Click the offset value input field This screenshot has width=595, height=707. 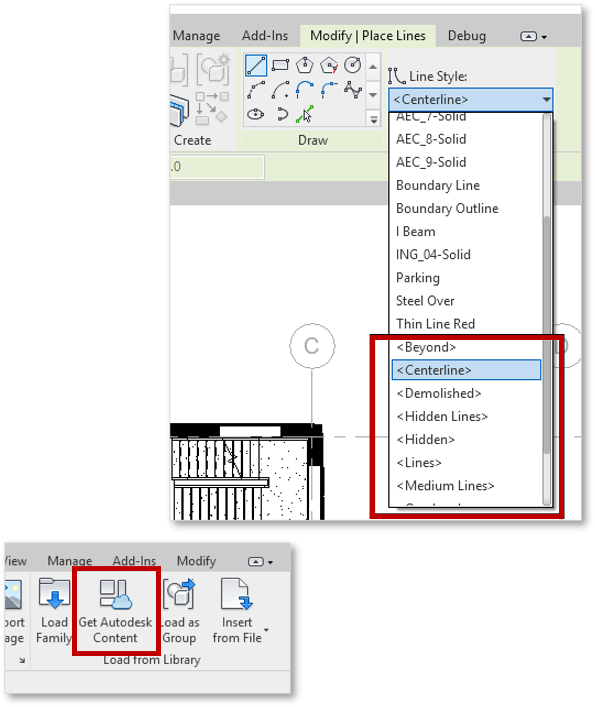click(x=217, y=167)
